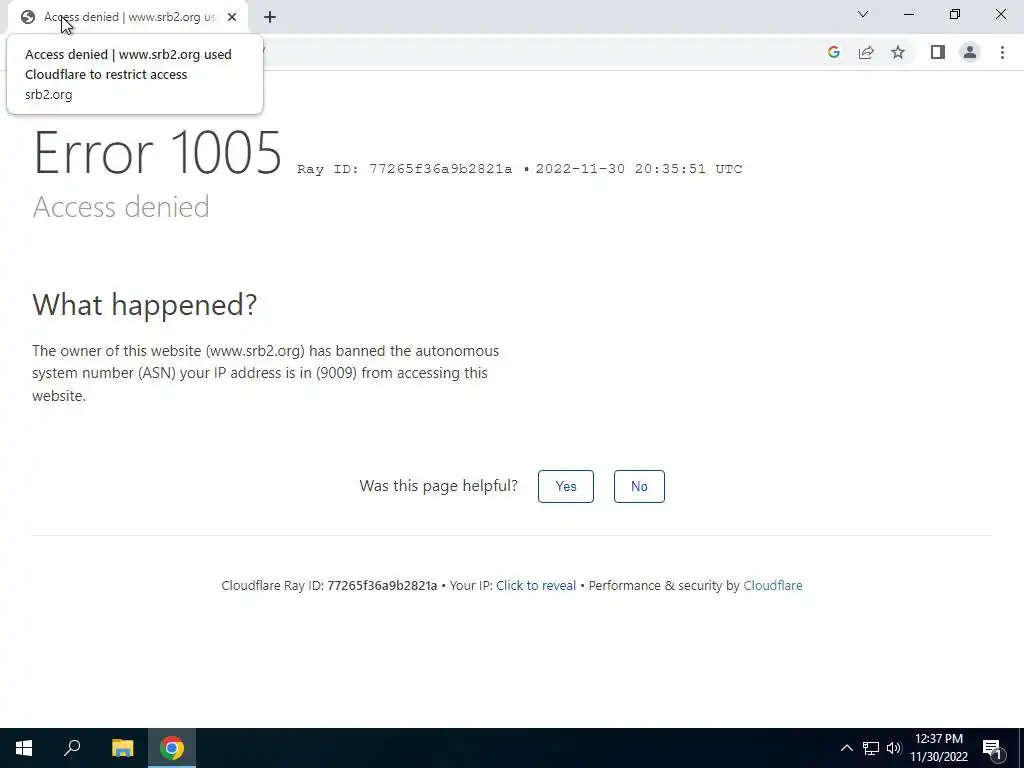Close the Access denied tab

[232, 17]
